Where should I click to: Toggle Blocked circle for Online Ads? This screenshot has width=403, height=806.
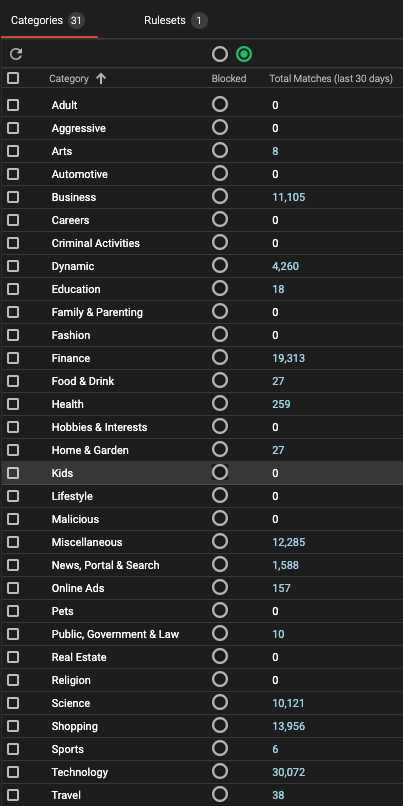[219, 587]
